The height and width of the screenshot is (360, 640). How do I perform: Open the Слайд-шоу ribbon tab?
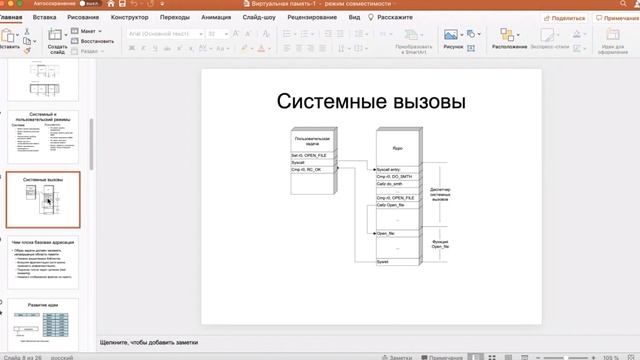click(259, 18)
